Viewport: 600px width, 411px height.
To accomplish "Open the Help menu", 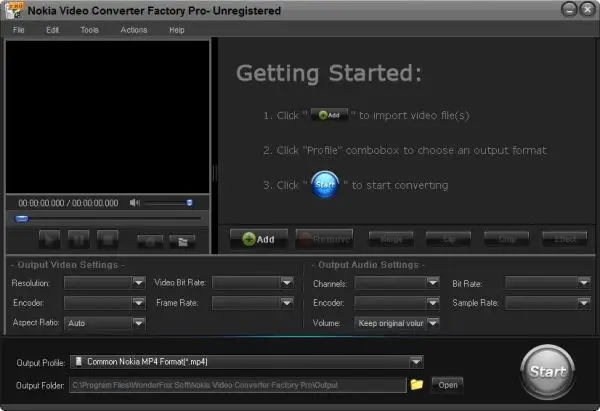I will coord(177,30).
